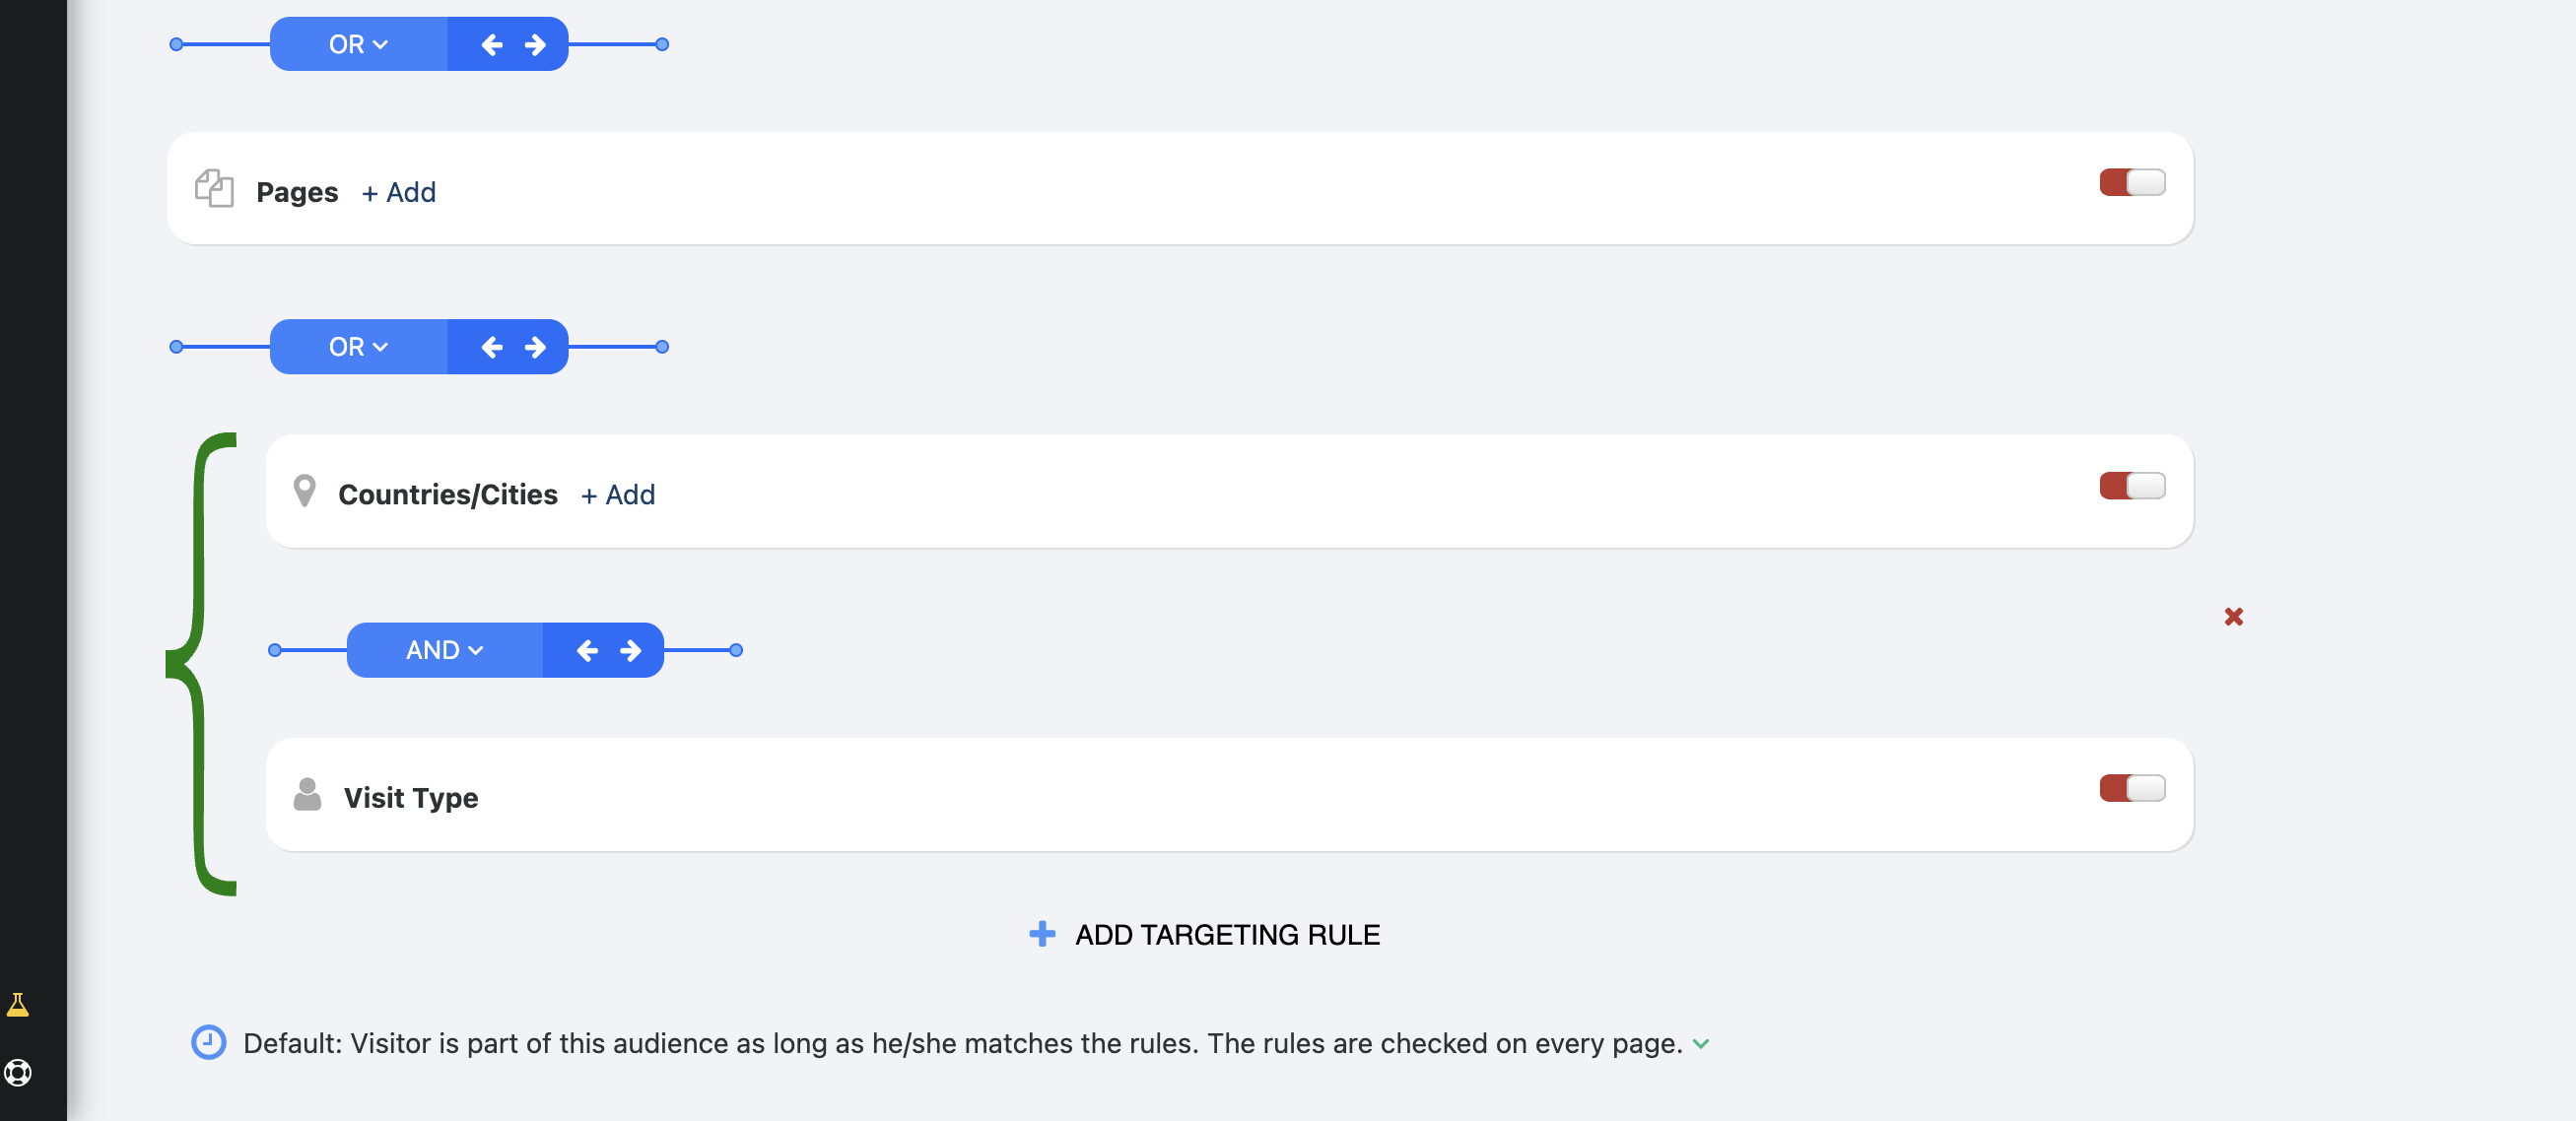
Task: Expand the Default audience rule chevron
Action: [1700, 1044]
